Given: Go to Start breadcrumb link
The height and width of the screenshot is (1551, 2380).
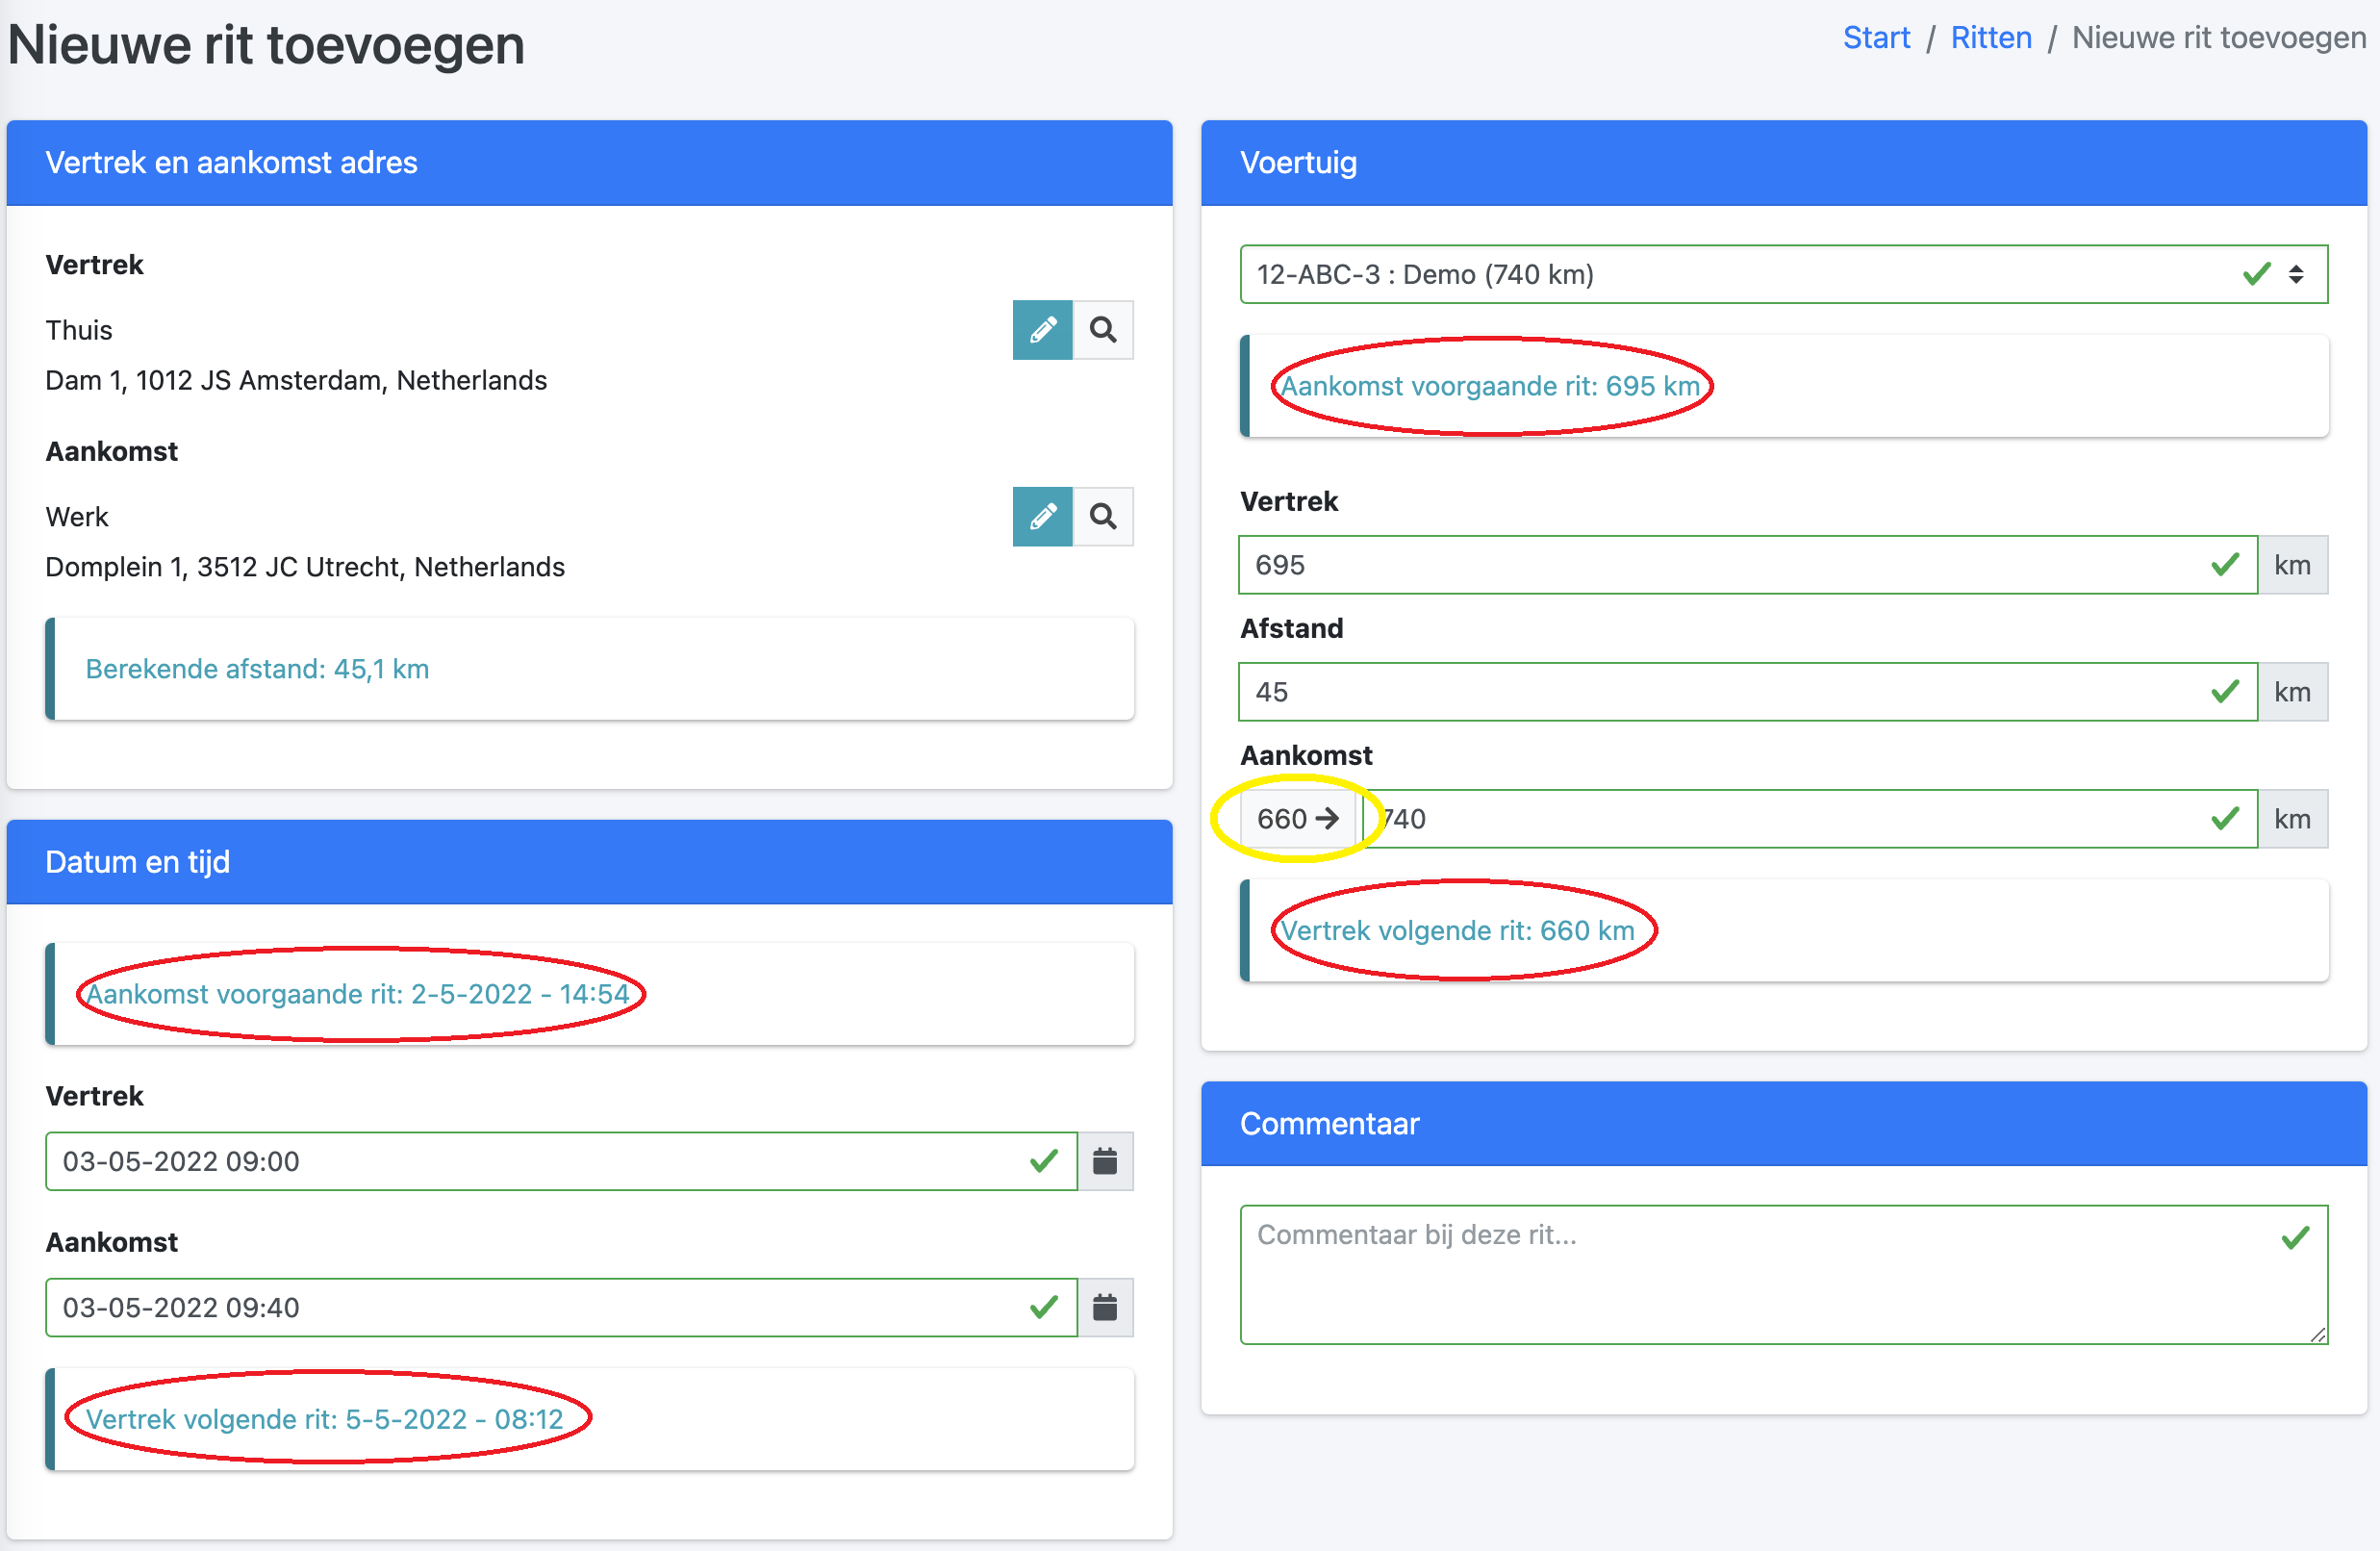Looking at the screenshot, I should pos(1876,38).
